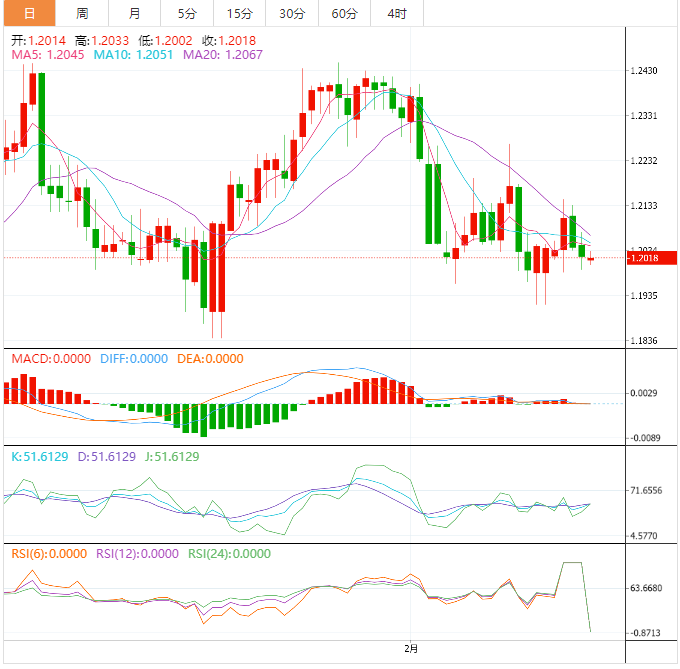Click the -0.0089 MACD axis label
680x669 pixels.
tap(645, 438)
